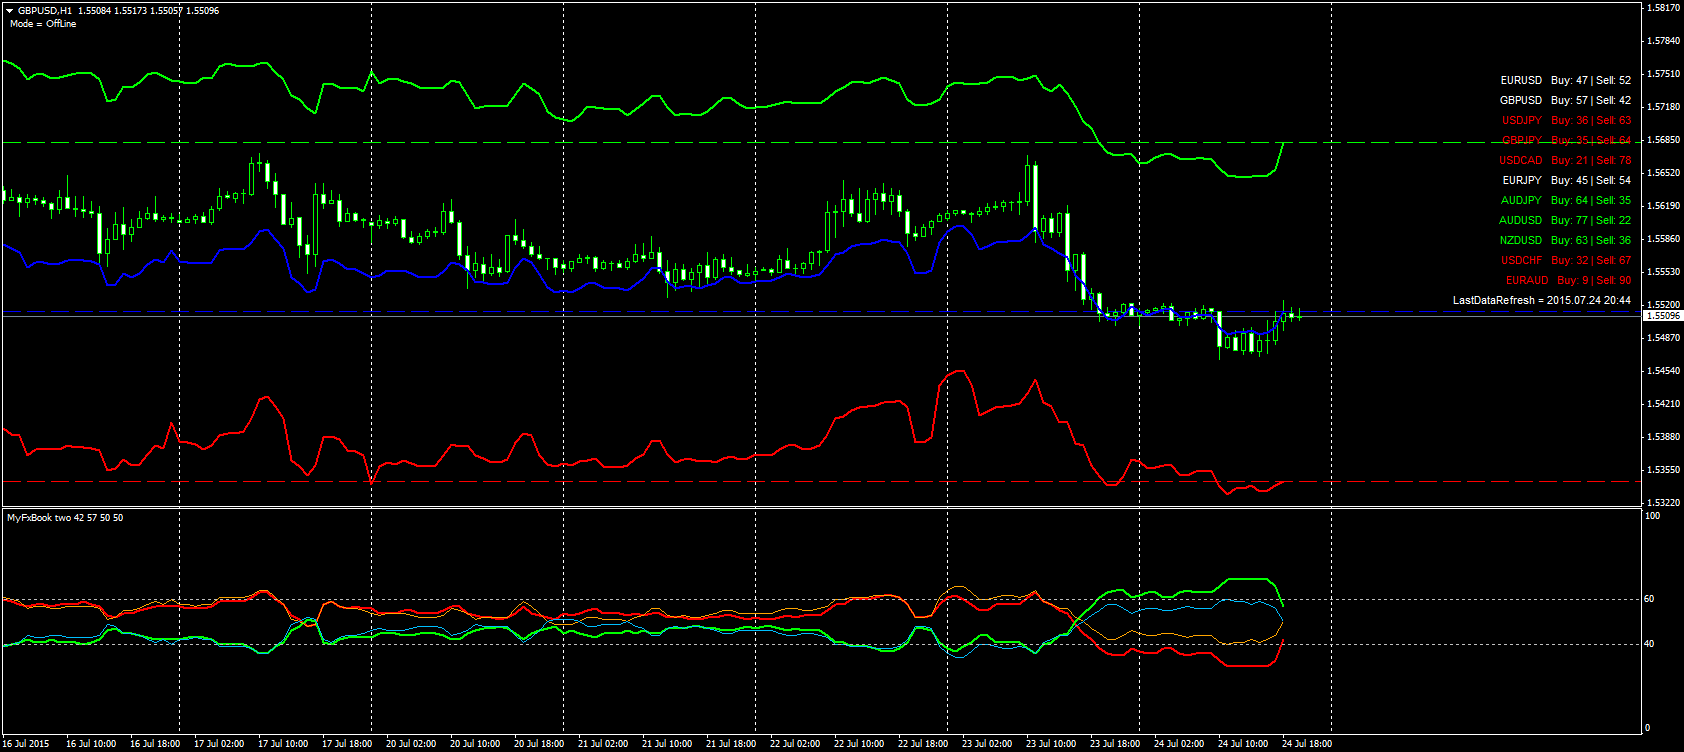Image resolution: width=1684 pixels, height=752 pixels.
Task: Click the '23 Jul 18:00' time label
Action: 1115,744
